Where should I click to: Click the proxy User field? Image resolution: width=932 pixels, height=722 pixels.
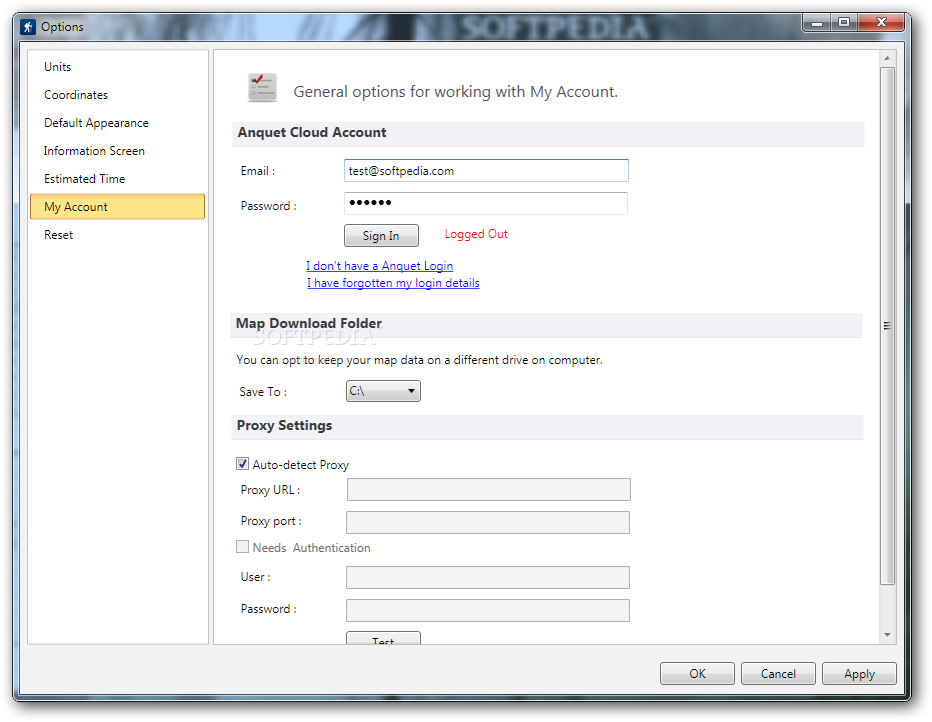point(488,577)
